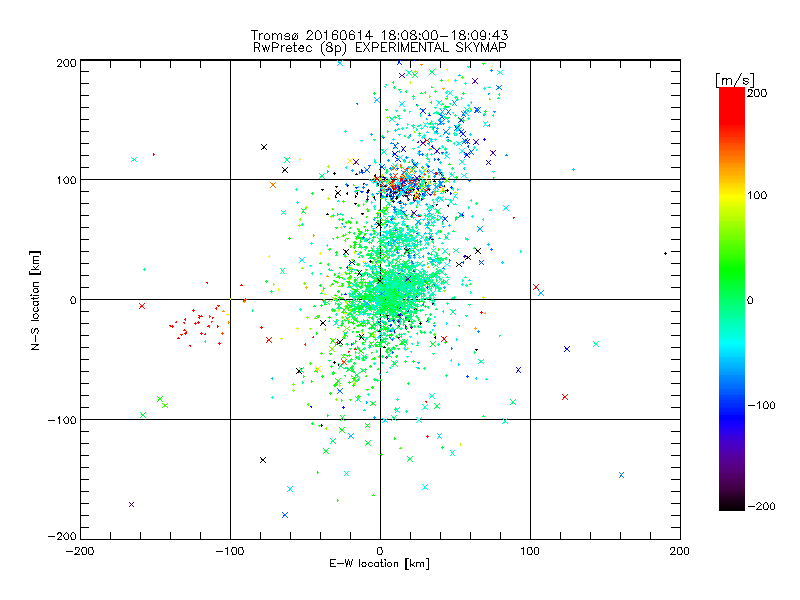Click the 'N-S location [km]' axis label
Screen dimensions: 800x600
click(x=35, y=300)
